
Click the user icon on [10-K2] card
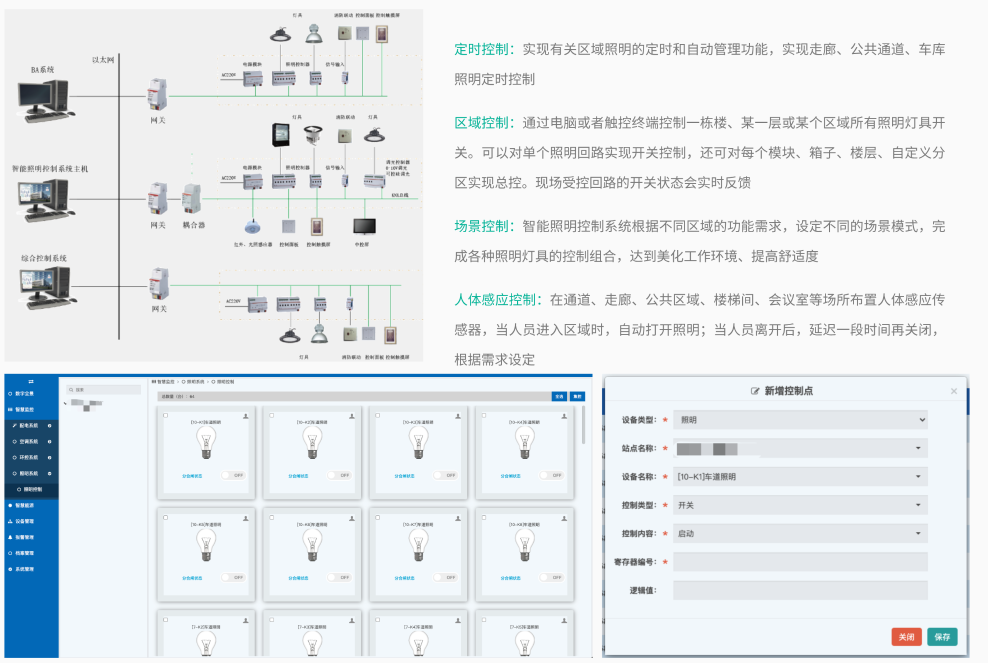point(351,415)
